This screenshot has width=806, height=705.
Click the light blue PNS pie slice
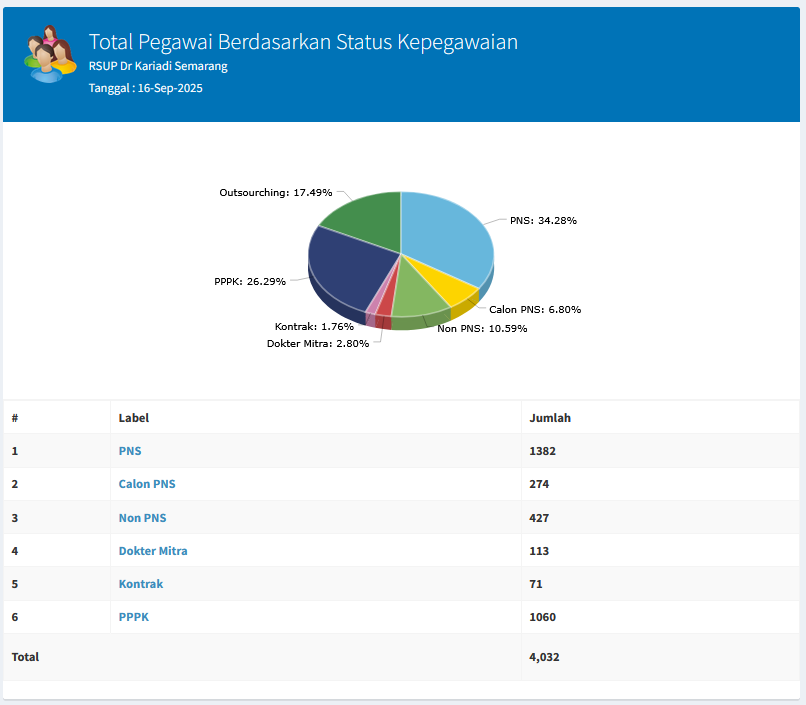[x=447, y=235]
